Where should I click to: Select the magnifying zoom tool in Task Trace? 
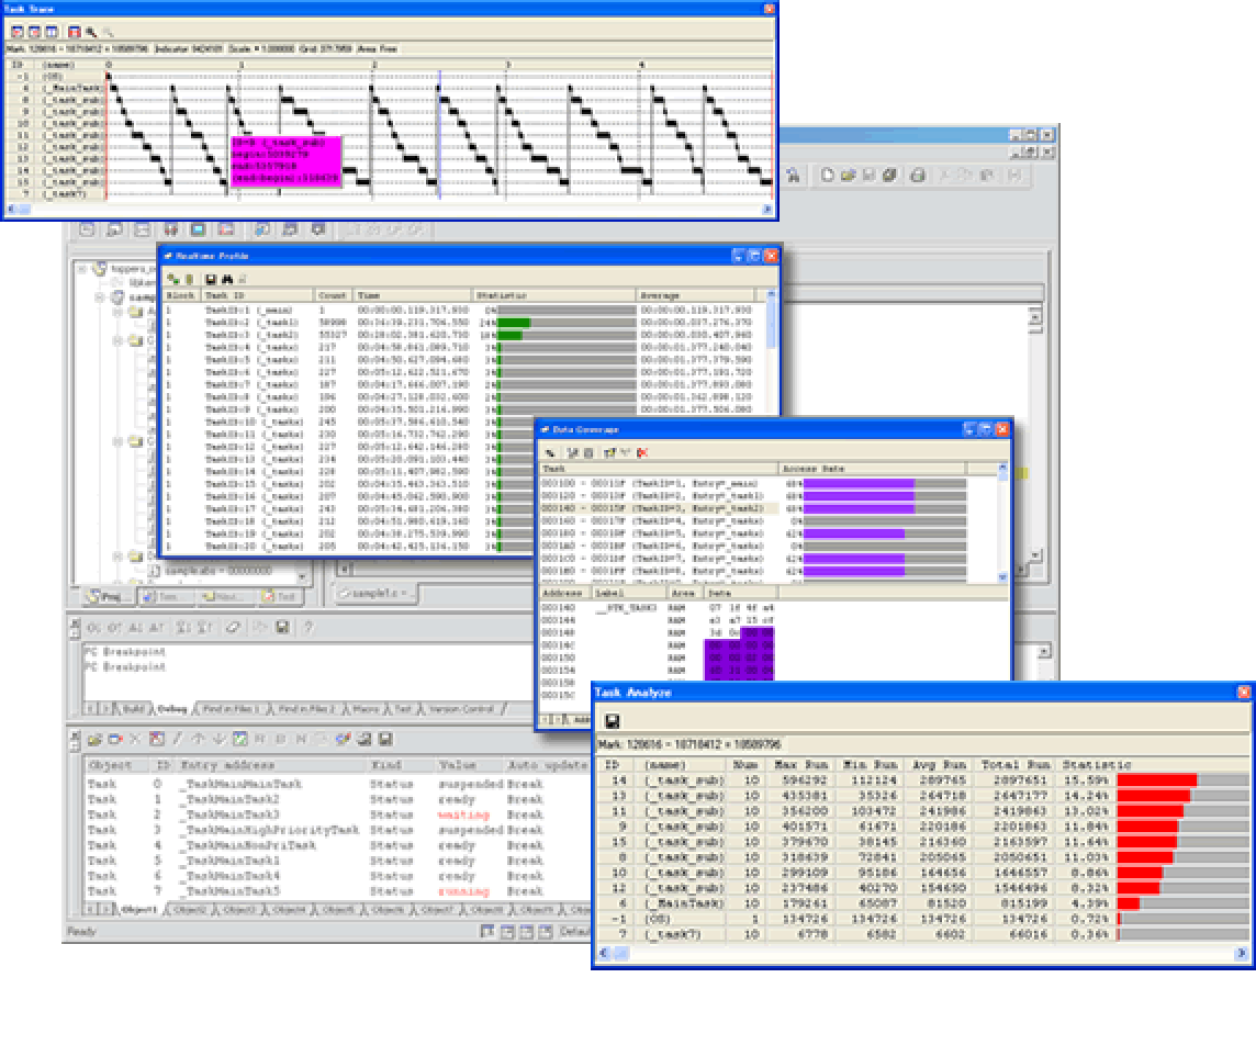pyautogui.click(x=89, y=31)
